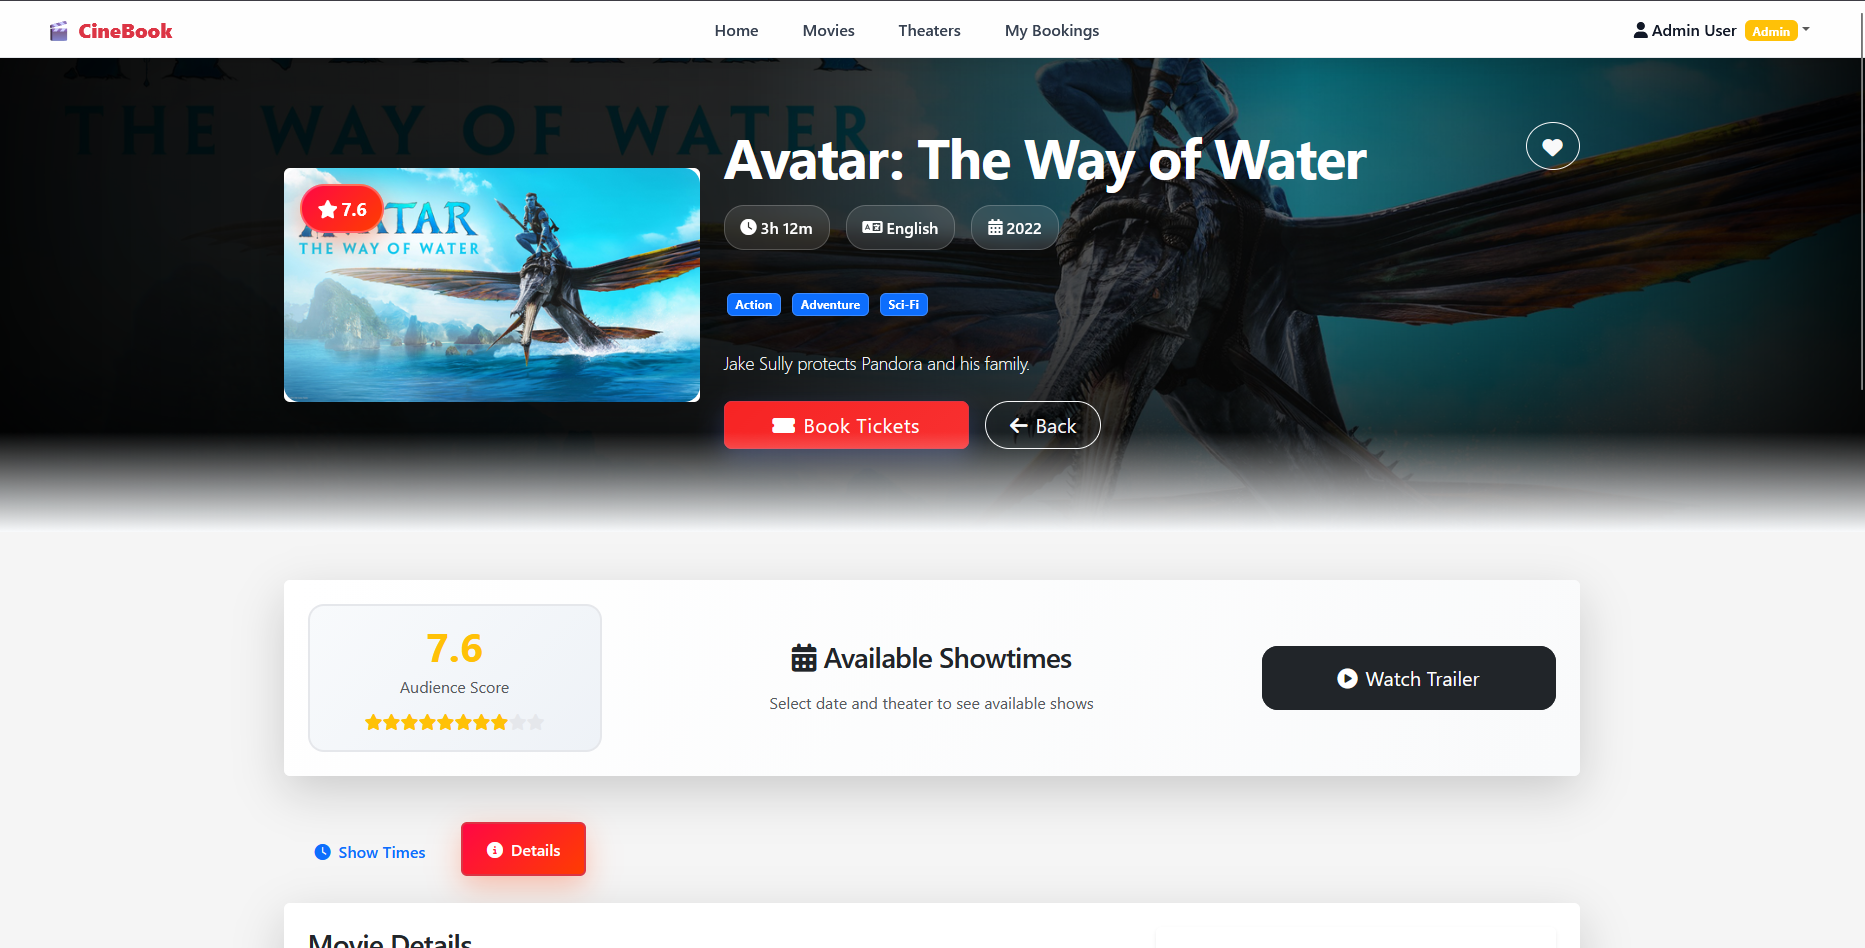Select the Details tab

[523, 849]
